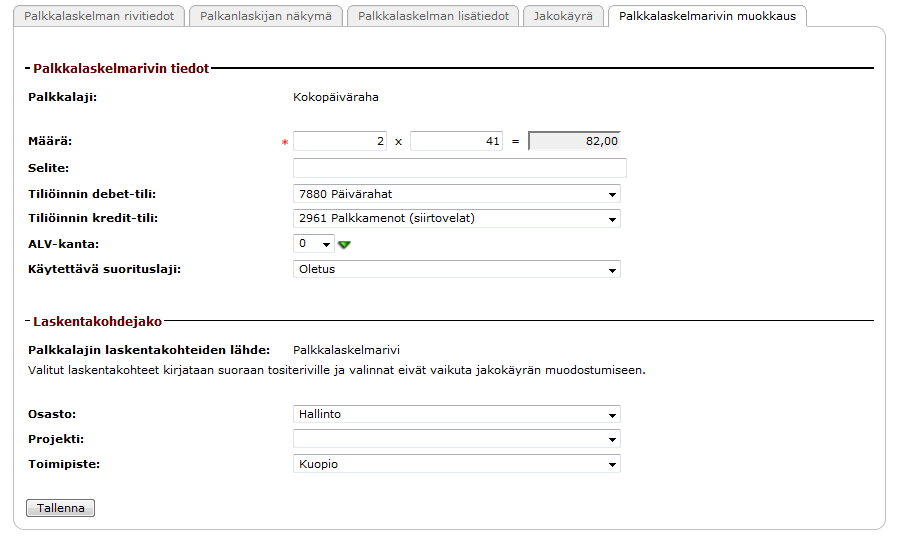Click the empty Selite text field
The image size is (899, 541).
pyautogui.click(x=460, y=168)
